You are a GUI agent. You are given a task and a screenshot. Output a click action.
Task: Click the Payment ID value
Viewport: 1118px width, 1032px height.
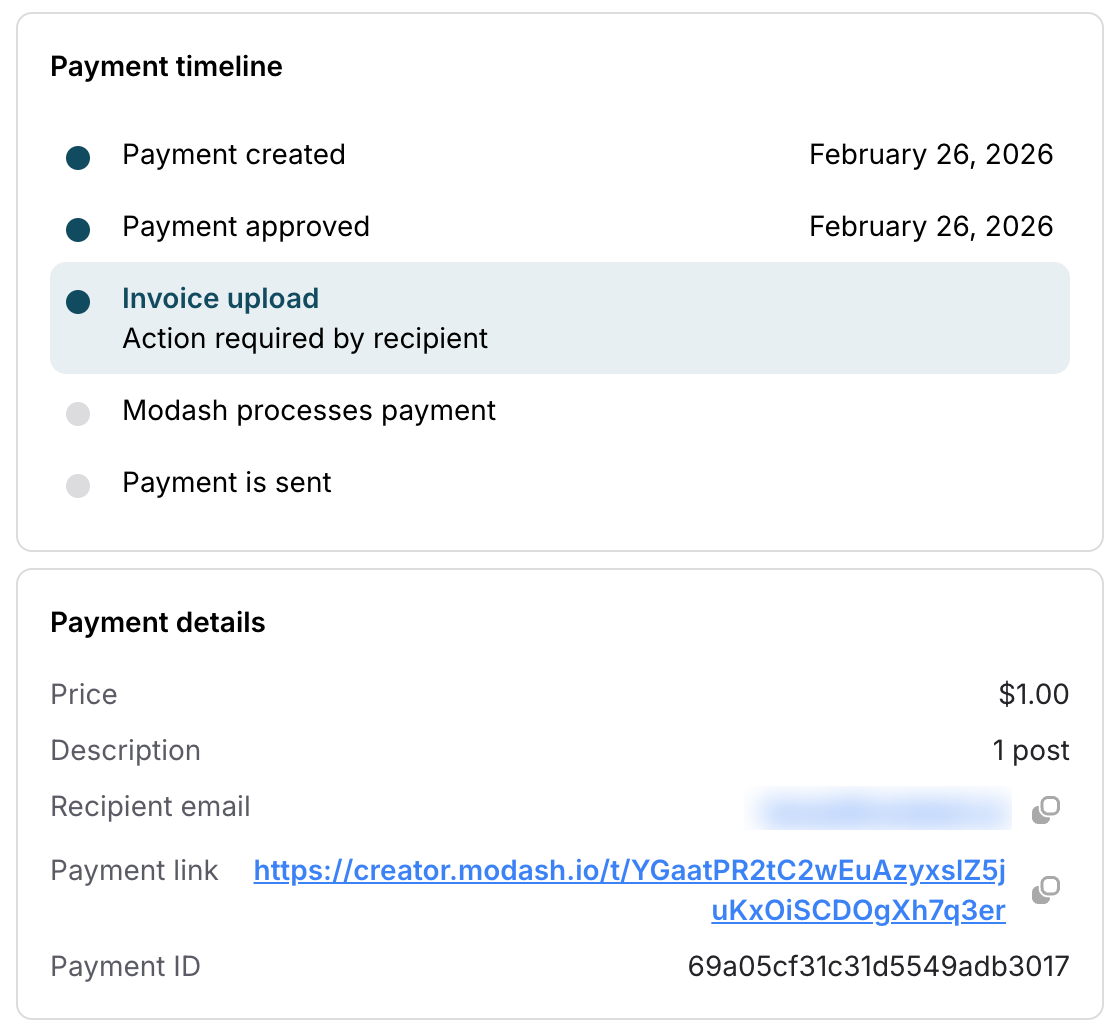878,967
